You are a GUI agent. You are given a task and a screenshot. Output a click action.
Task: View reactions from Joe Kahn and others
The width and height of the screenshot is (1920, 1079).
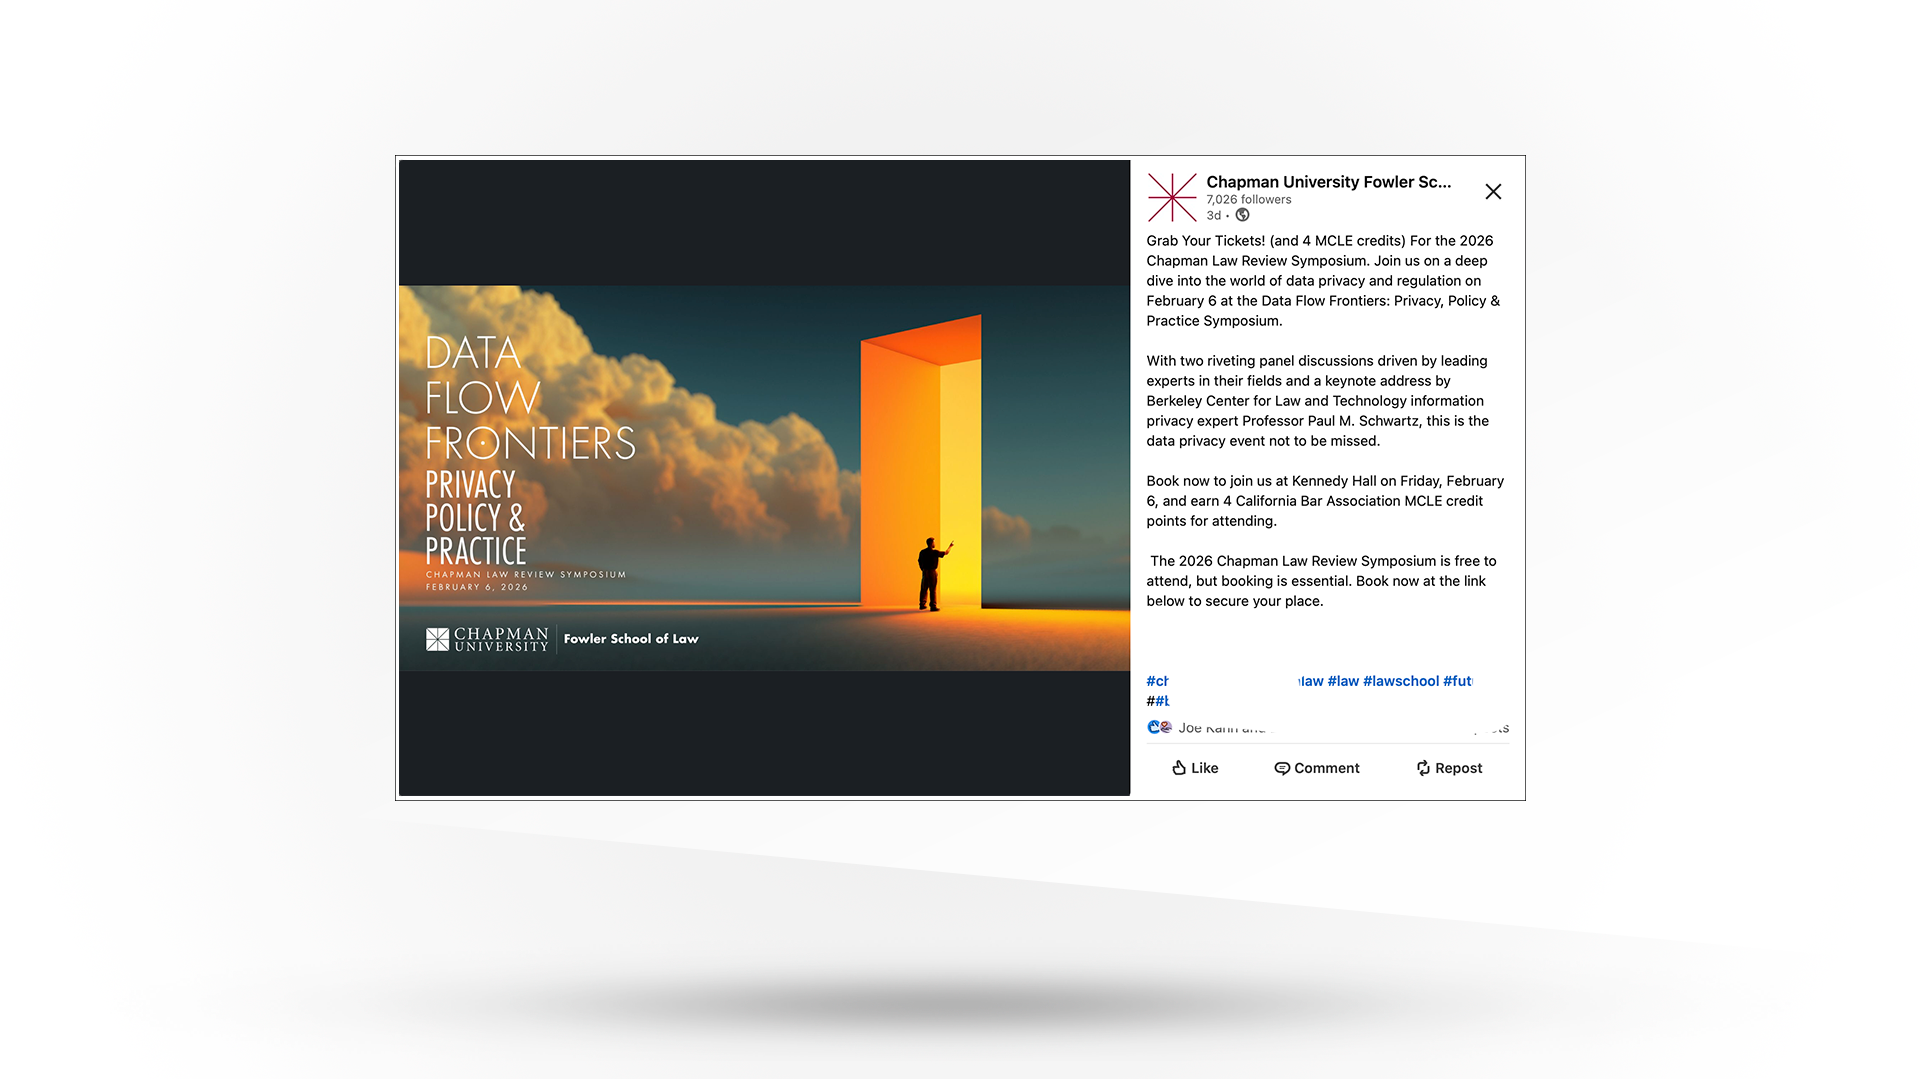(x=1221, y=728)
